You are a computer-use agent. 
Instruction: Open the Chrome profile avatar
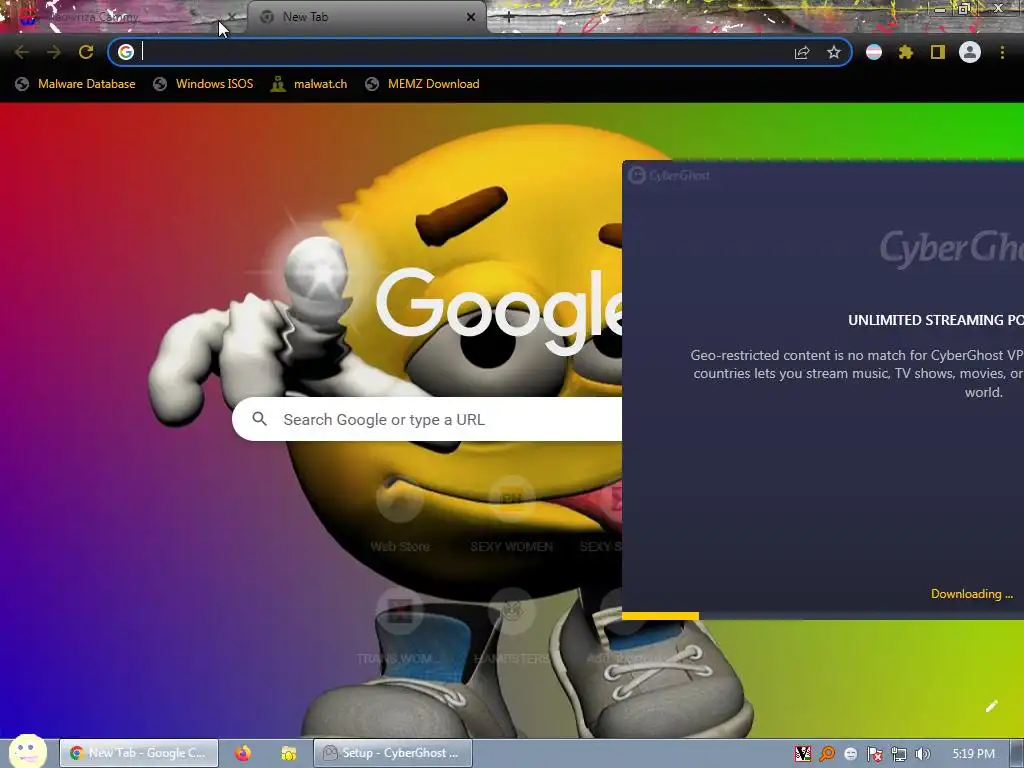pyautogui.click(x=970, y=52)
